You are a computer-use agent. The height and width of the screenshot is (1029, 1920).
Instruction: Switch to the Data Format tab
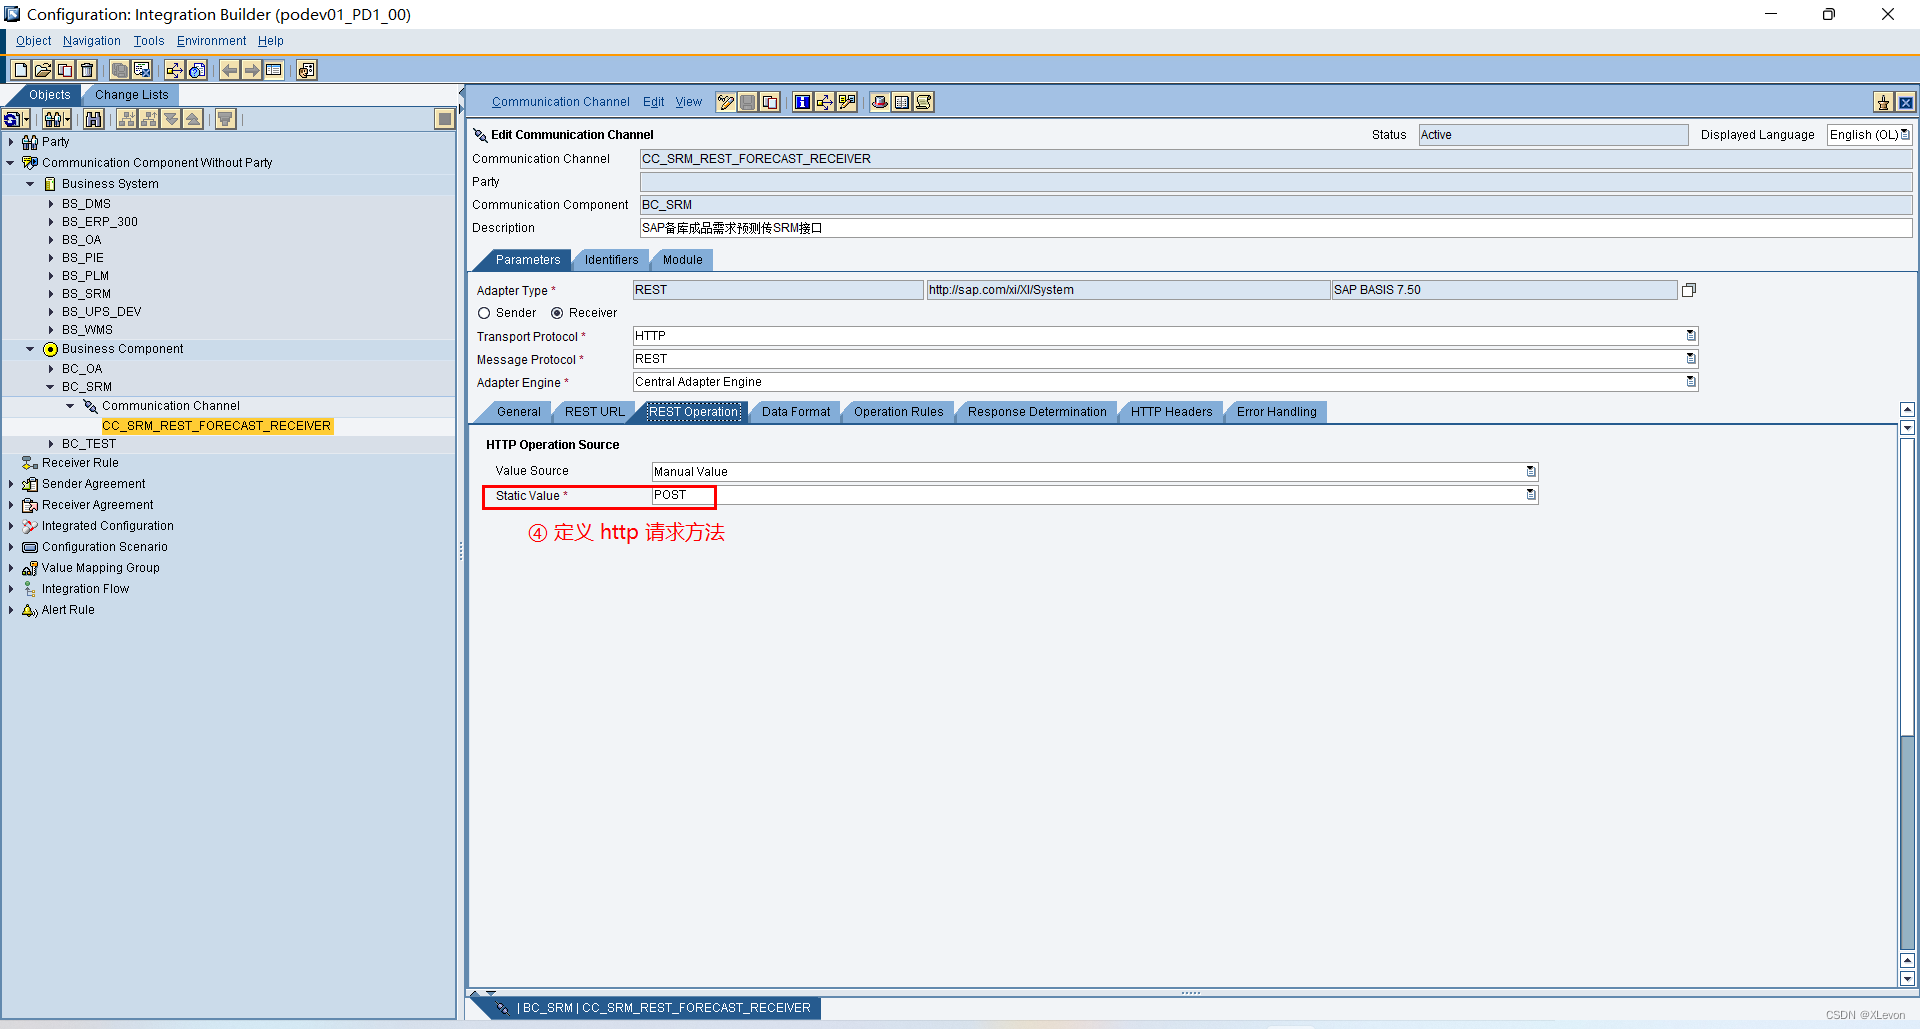pyautogui.click(x=796, y=412)
